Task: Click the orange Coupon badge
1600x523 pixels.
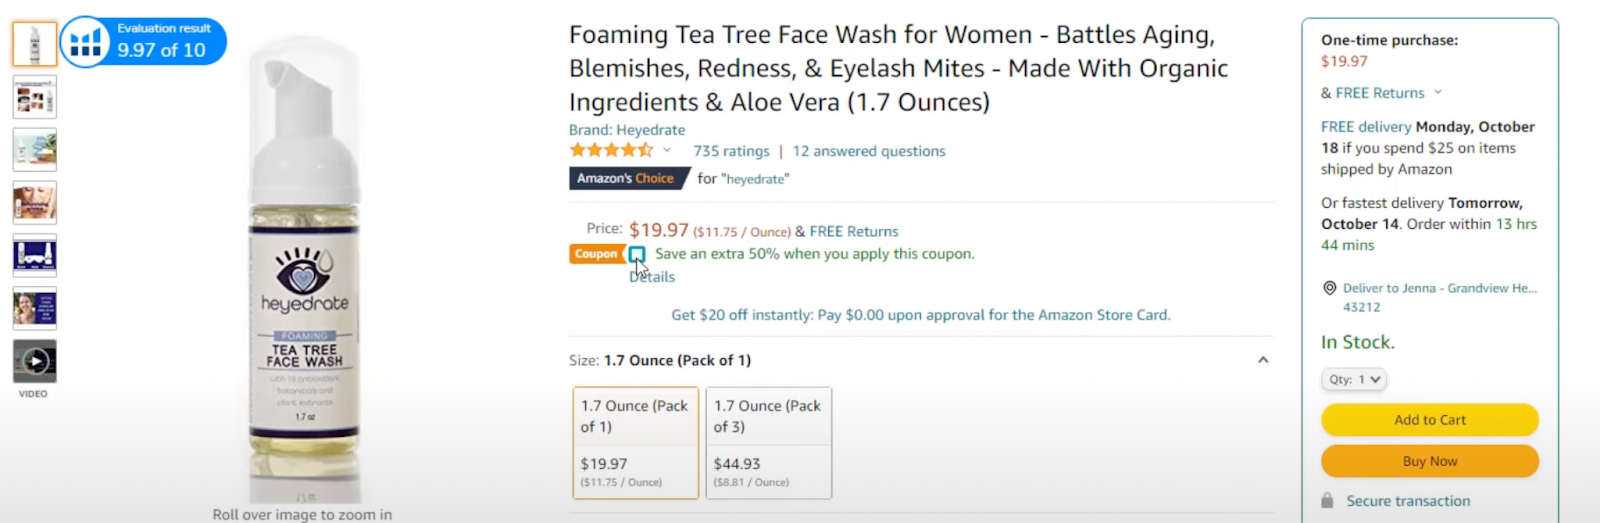Action: click(596, 254)
